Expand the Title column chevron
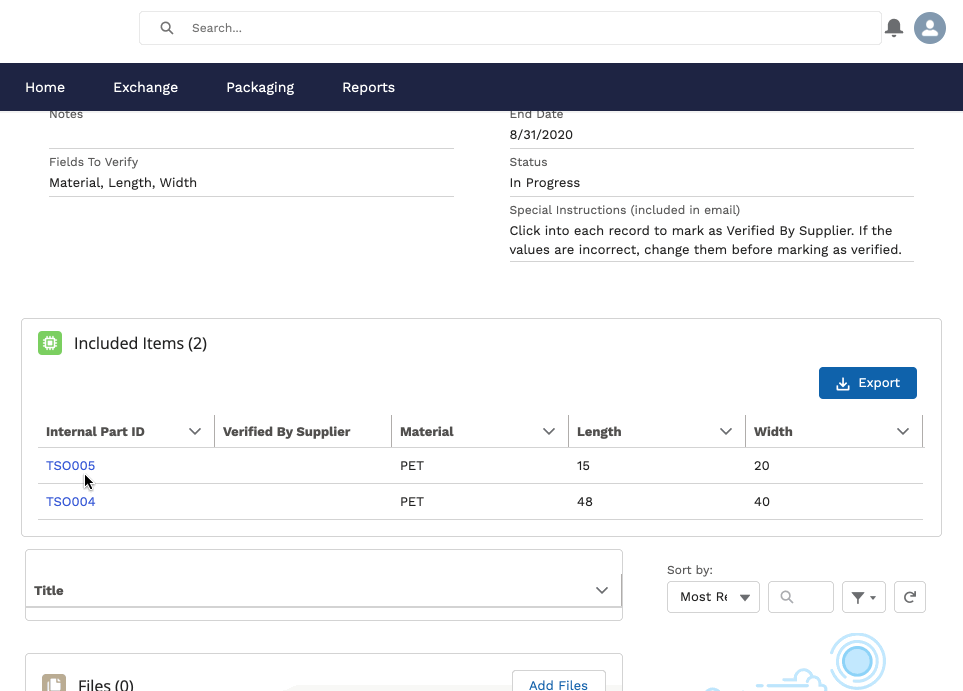 tap(601, 590)
